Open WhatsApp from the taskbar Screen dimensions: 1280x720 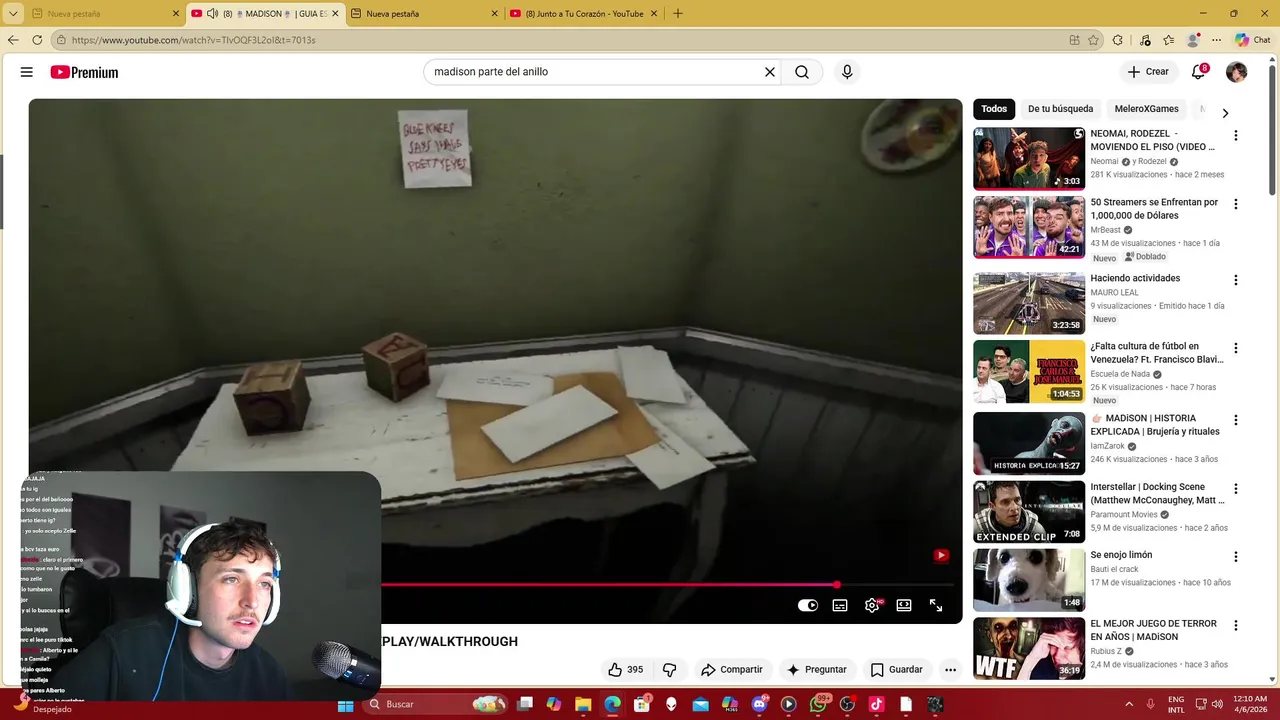click(x=818, y=704)
